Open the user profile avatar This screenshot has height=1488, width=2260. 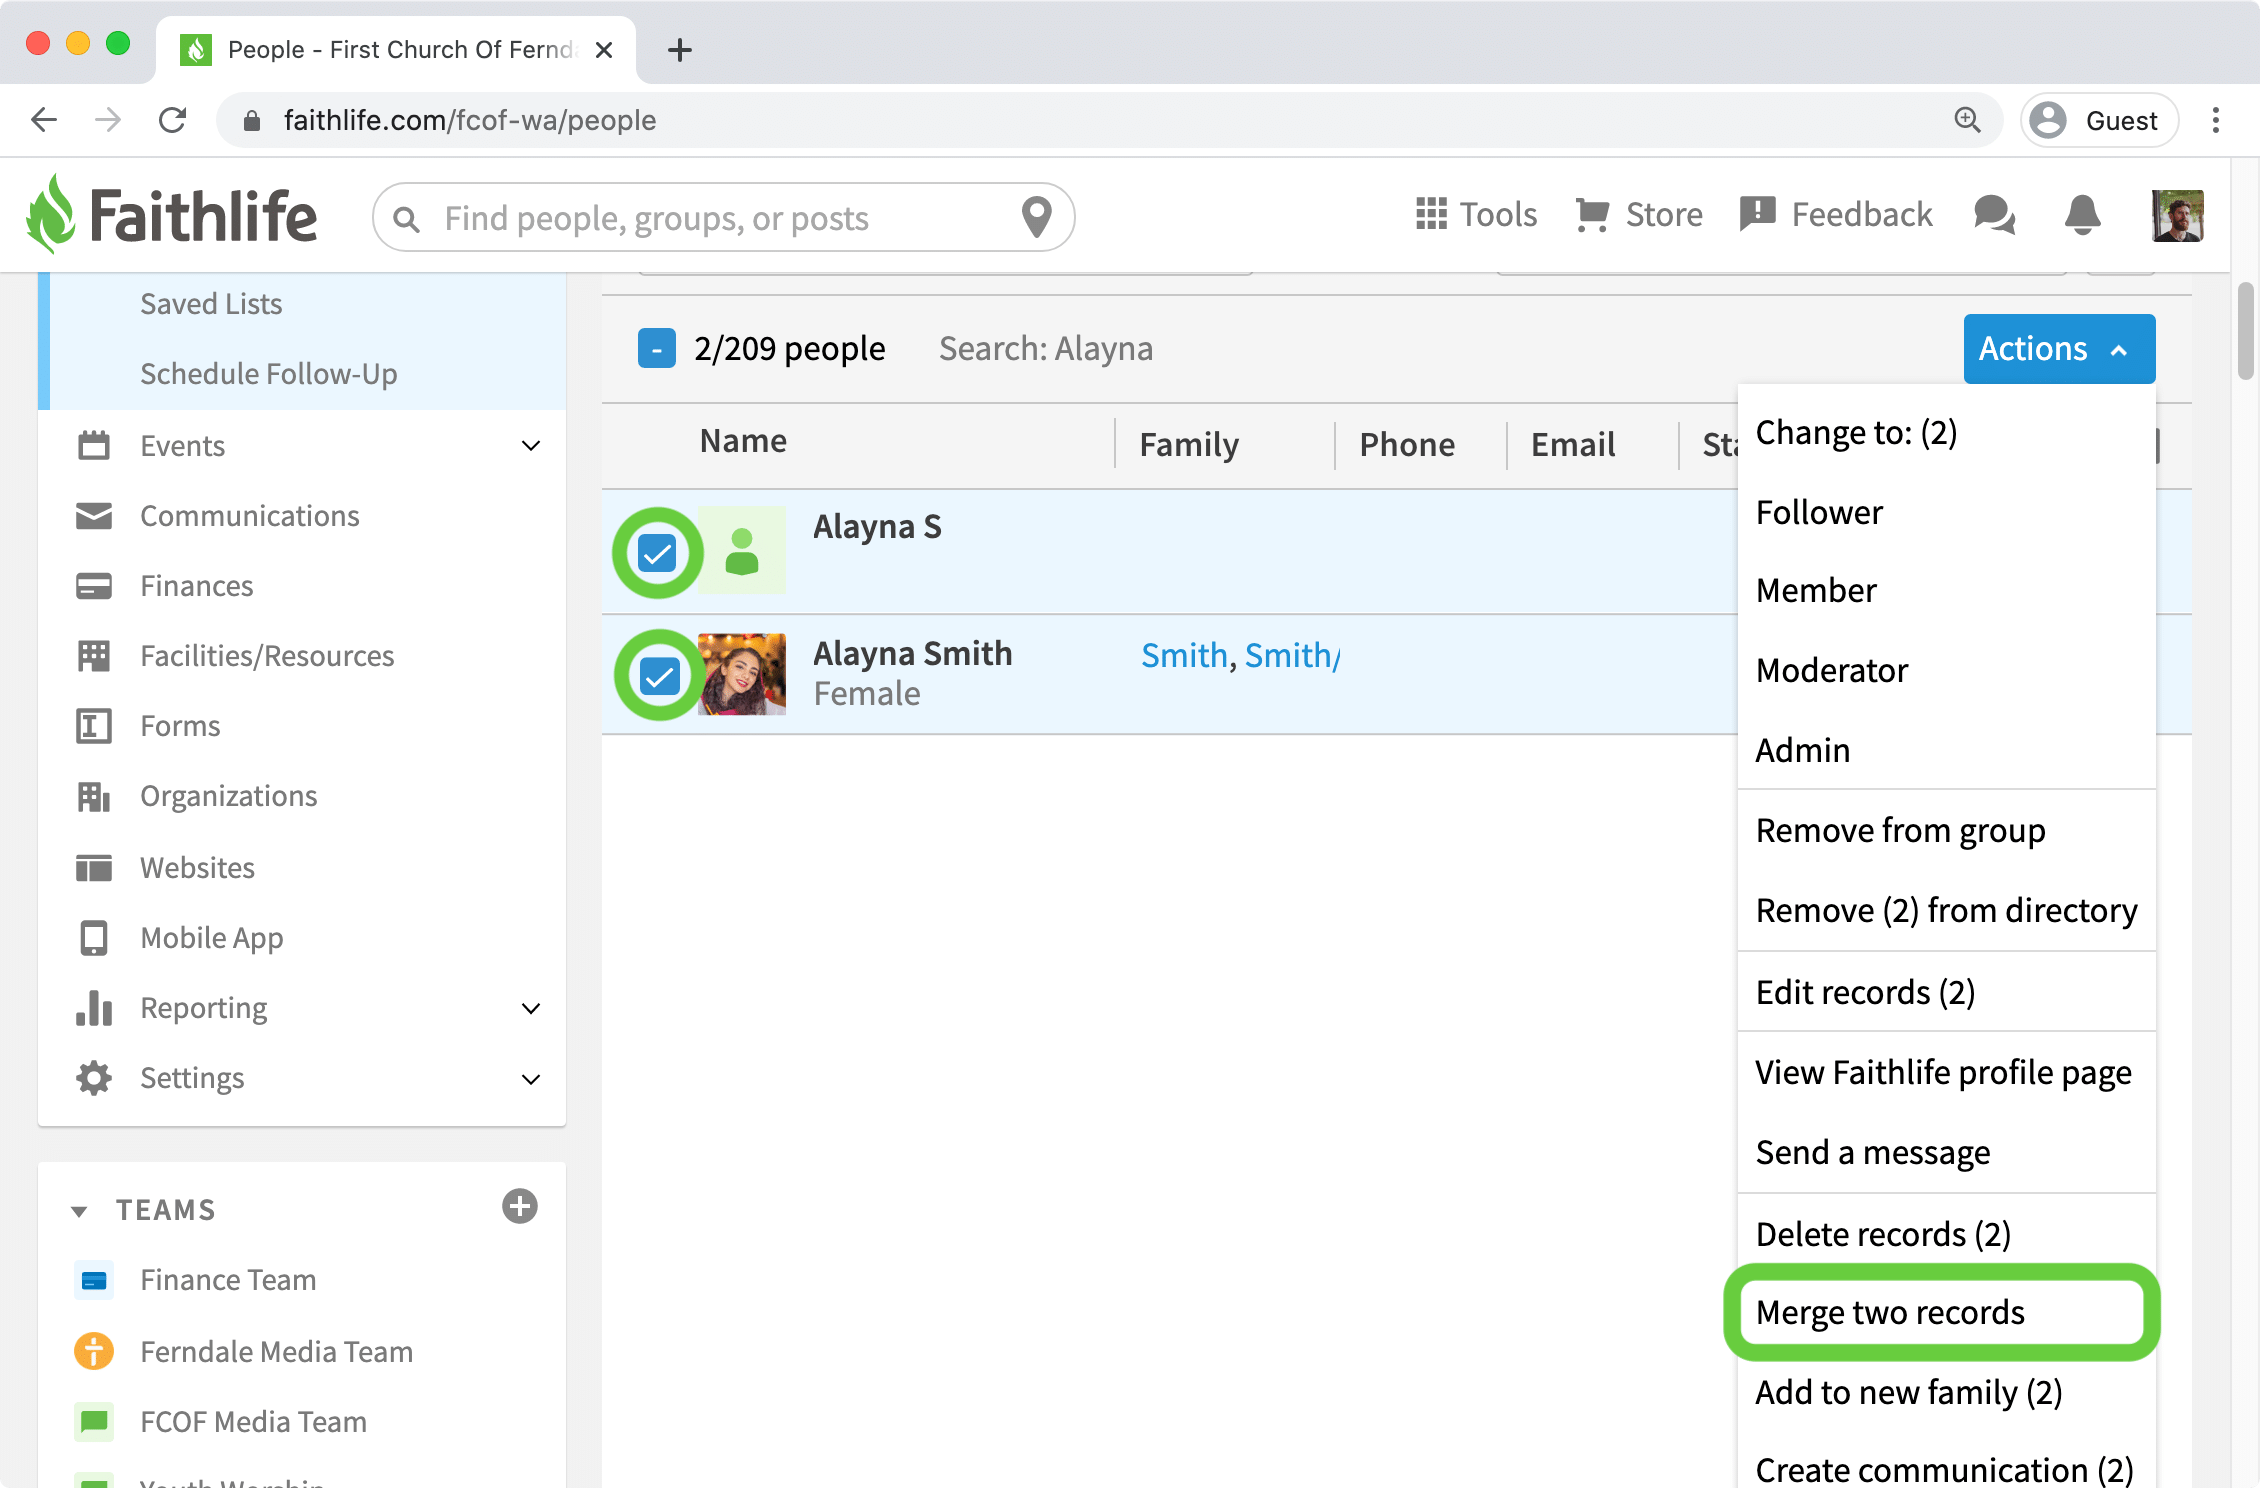2177,215
